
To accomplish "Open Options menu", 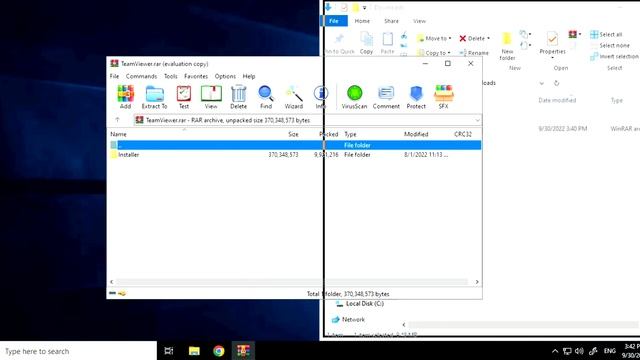I will [225, 76].
